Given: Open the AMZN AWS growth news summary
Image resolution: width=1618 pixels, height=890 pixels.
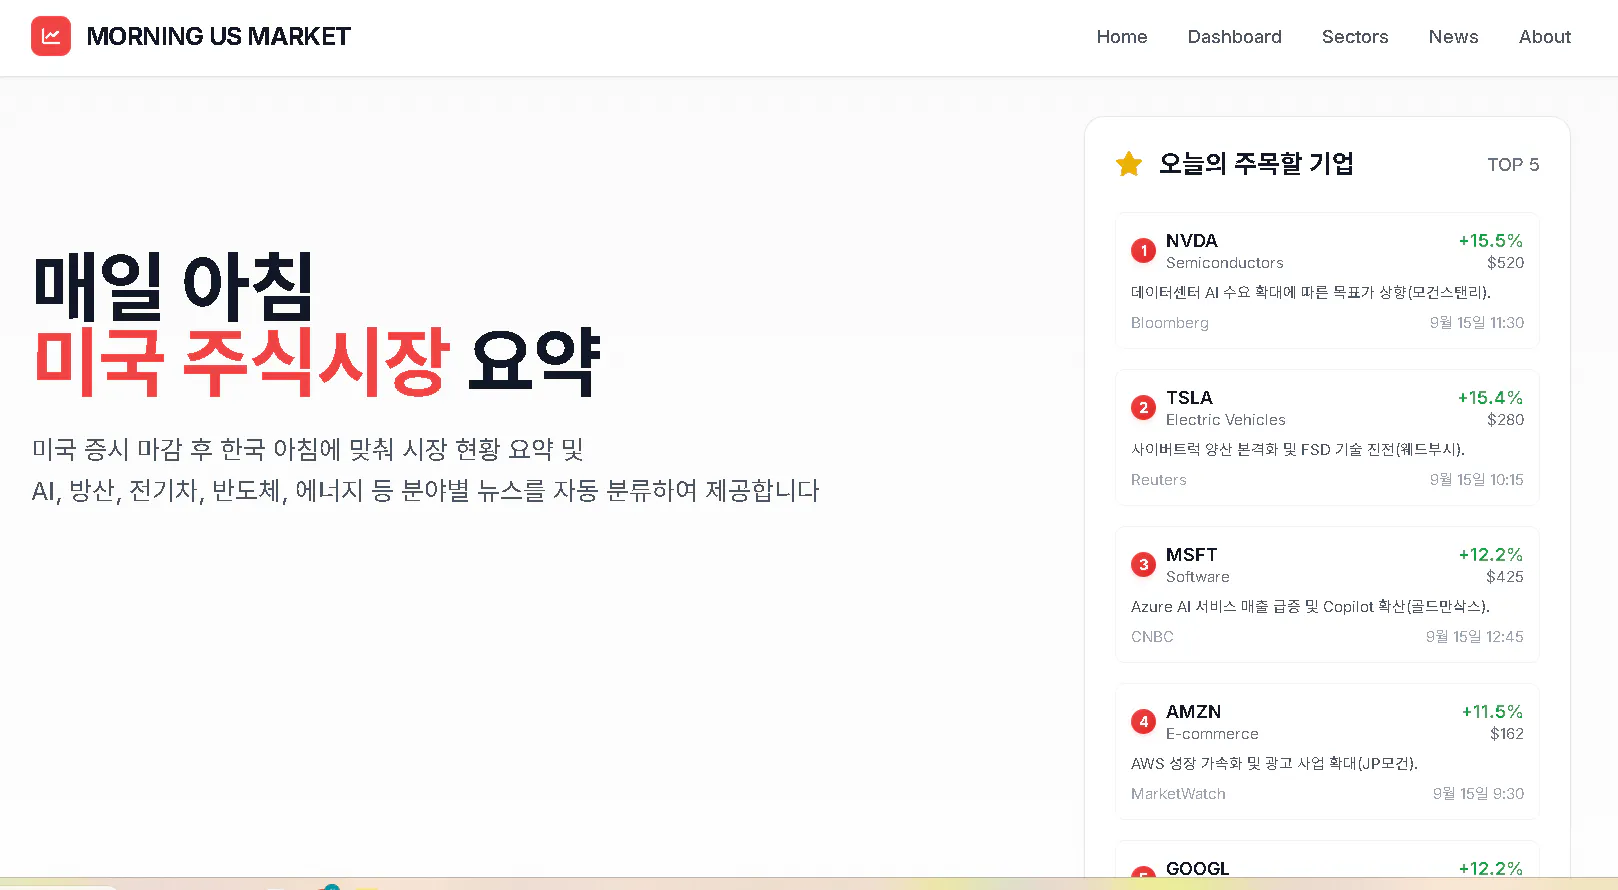Looking at the screenshot, I should pos(1274,764).
